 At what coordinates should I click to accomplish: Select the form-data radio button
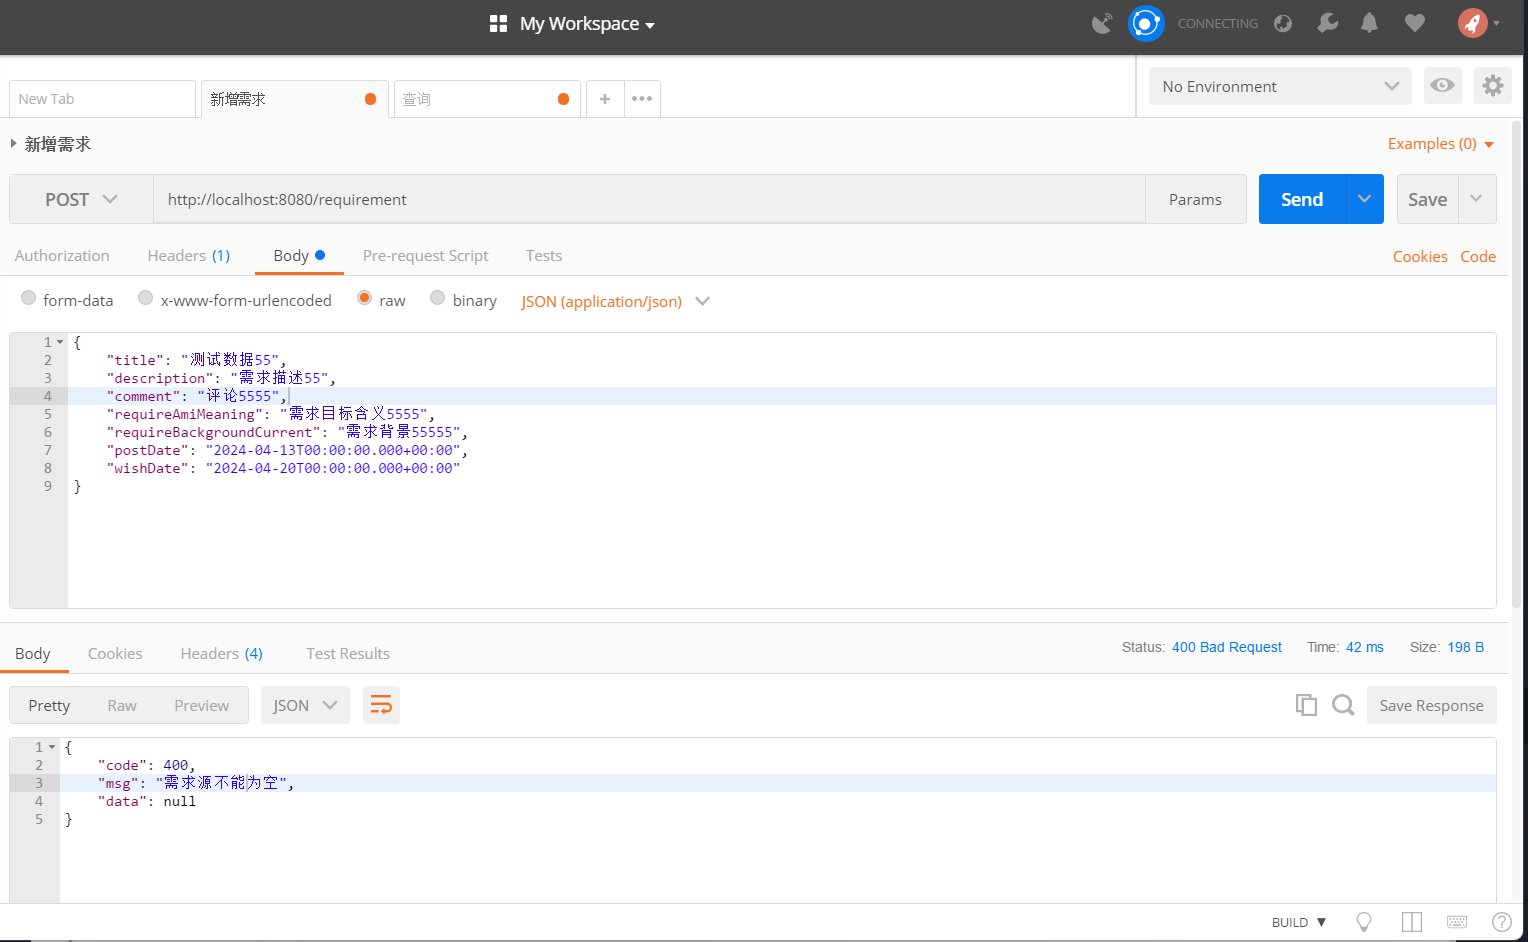point(29,298)
